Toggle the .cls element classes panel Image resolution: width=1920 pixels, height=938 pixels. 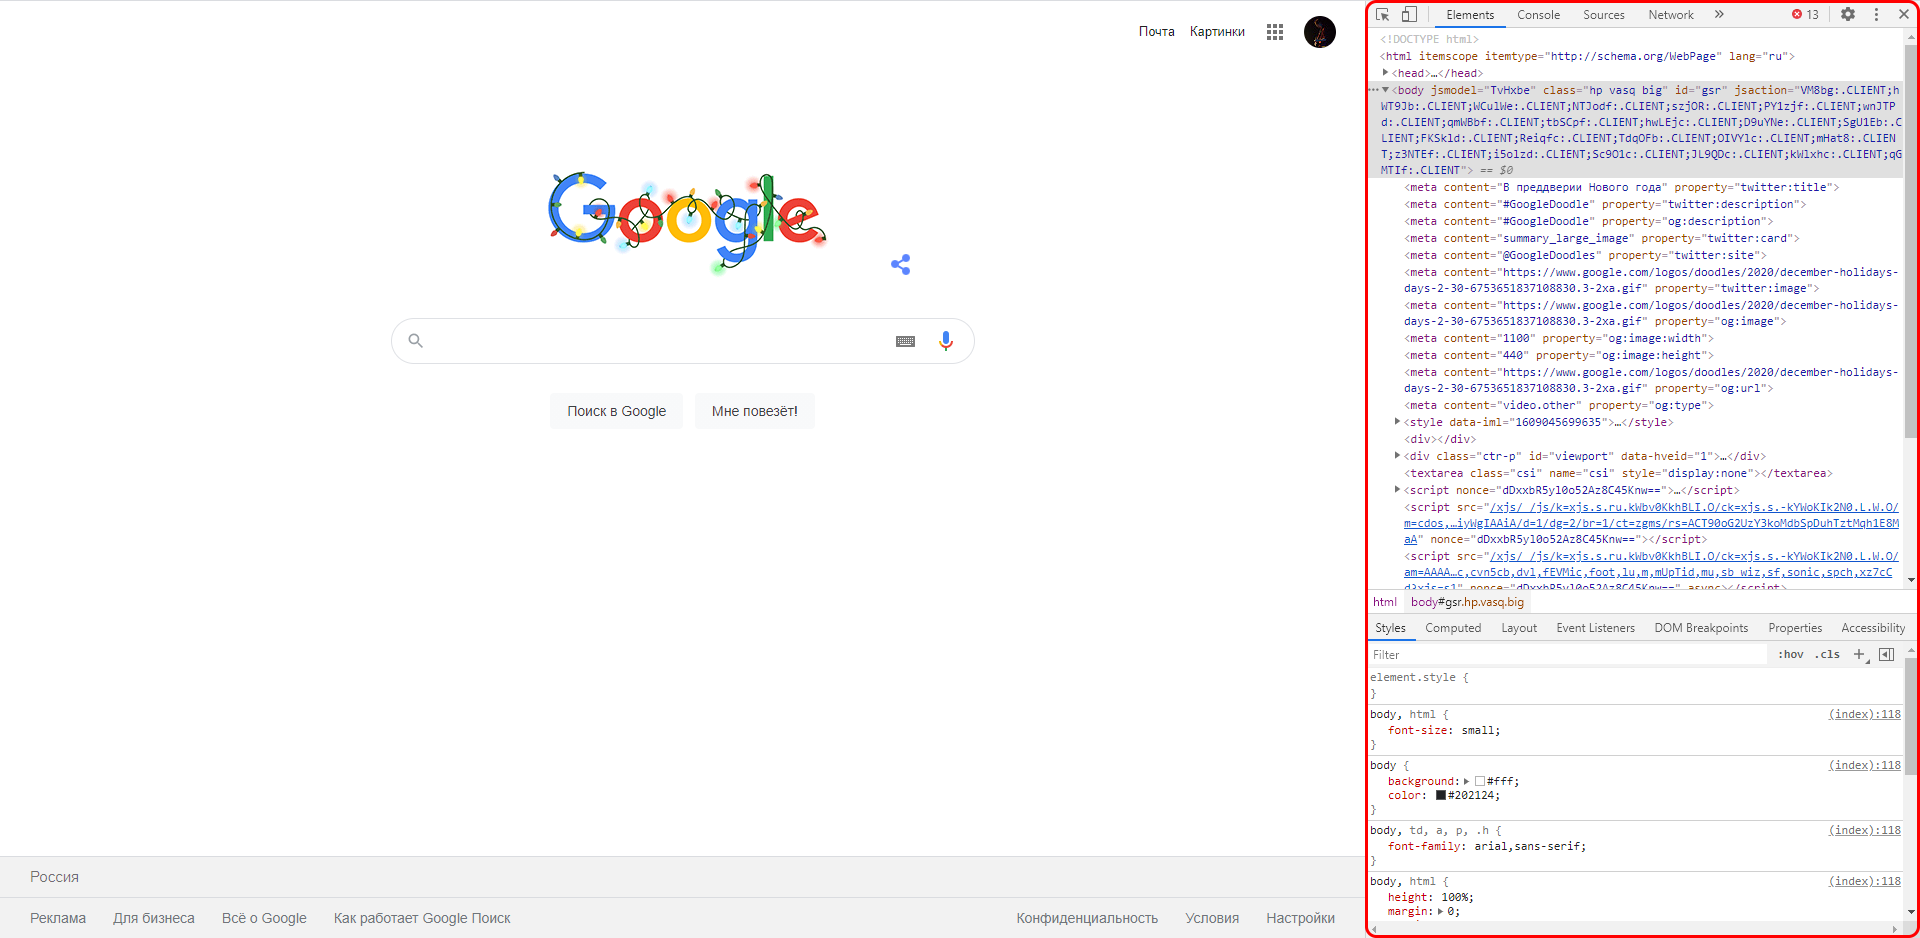pos(1827,654)
